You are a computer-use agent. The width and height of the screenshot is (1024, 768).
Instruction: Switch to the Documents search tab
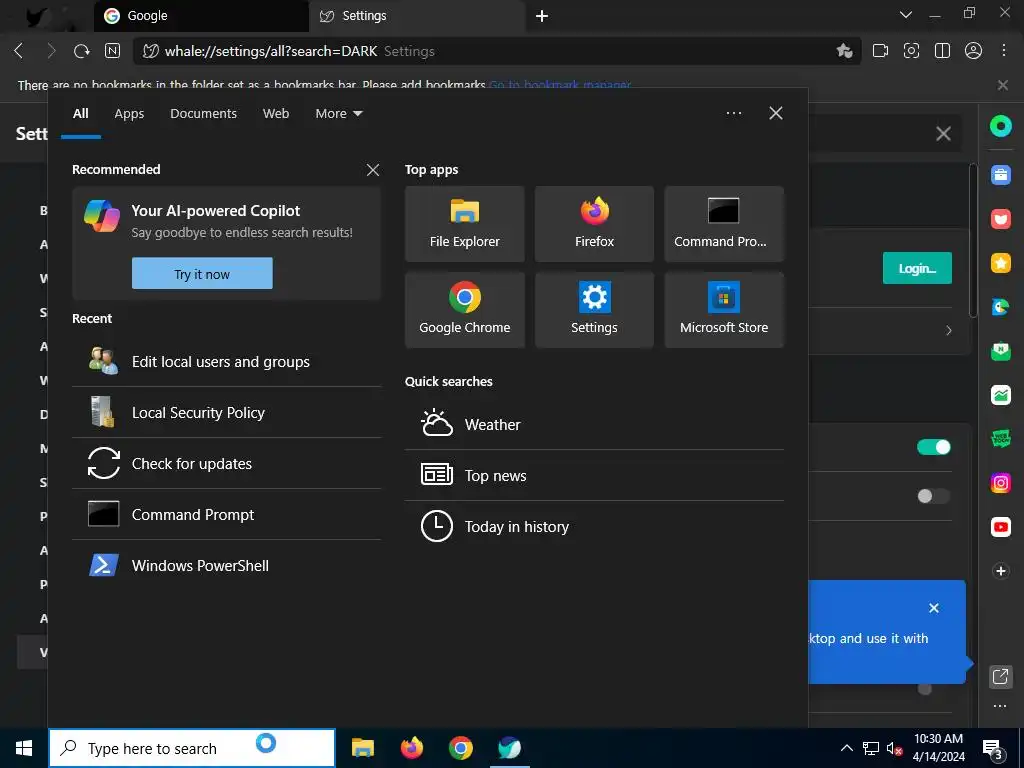[x=204, y=114]
